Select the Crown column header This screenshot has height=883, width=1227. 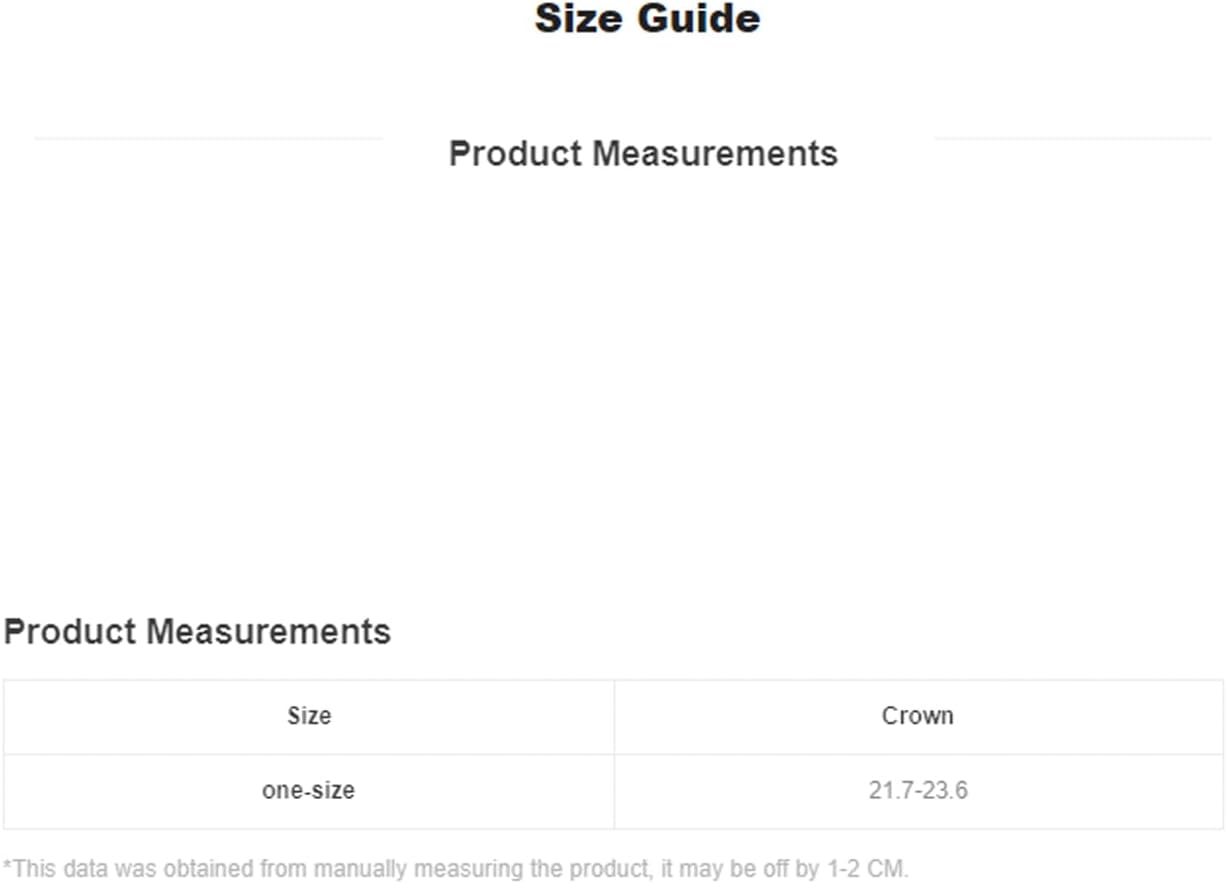(x=917, y=716)
